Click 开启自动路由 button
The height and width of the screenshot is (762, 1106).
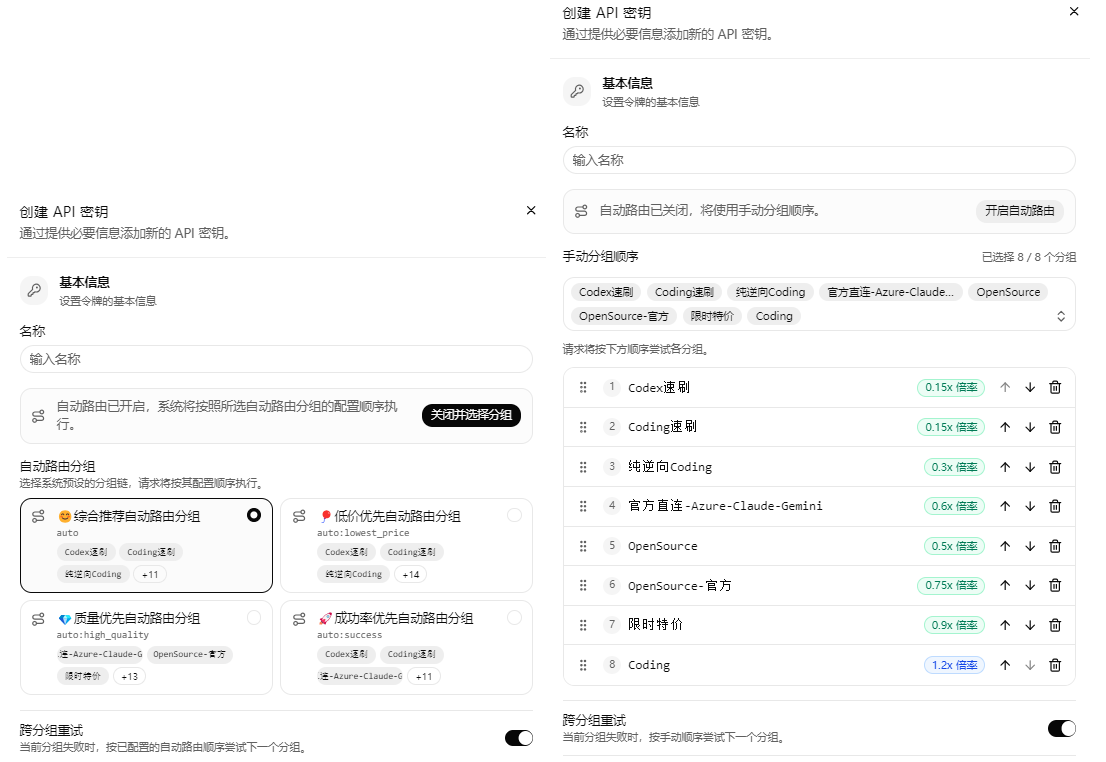pos(1020,211)
